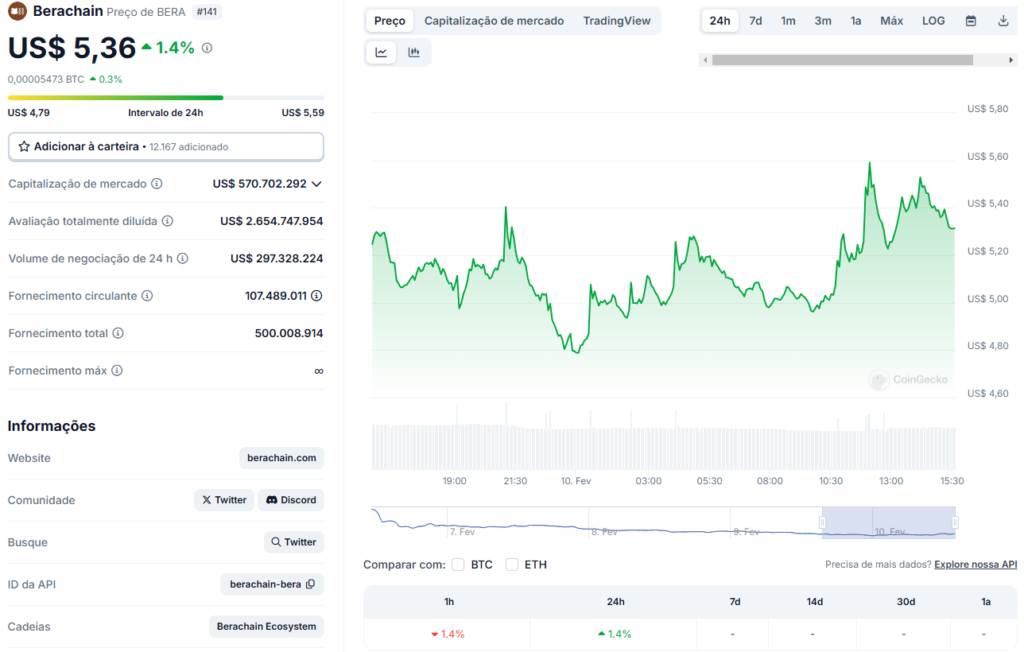Click the 24h column header in table
Image resolution: width=1024 pixels, height=652 pixels.
615,602
